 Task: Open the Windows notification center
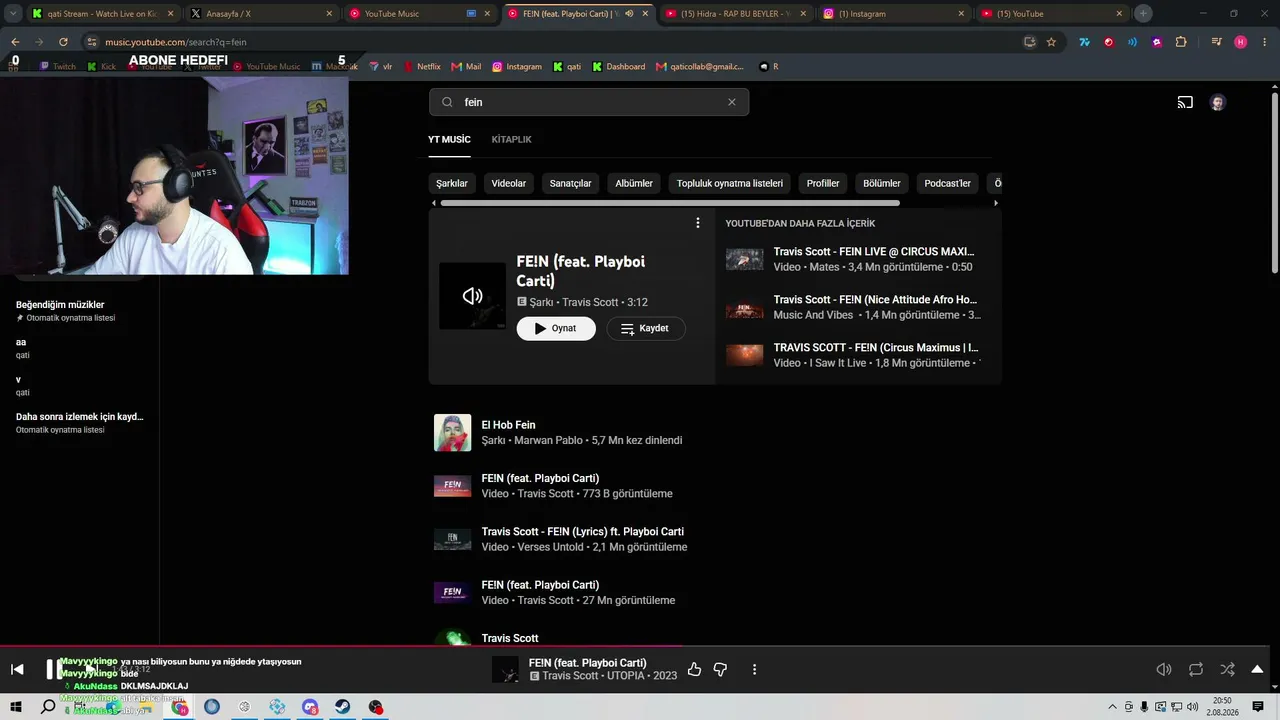click(x=1258, y=707)
